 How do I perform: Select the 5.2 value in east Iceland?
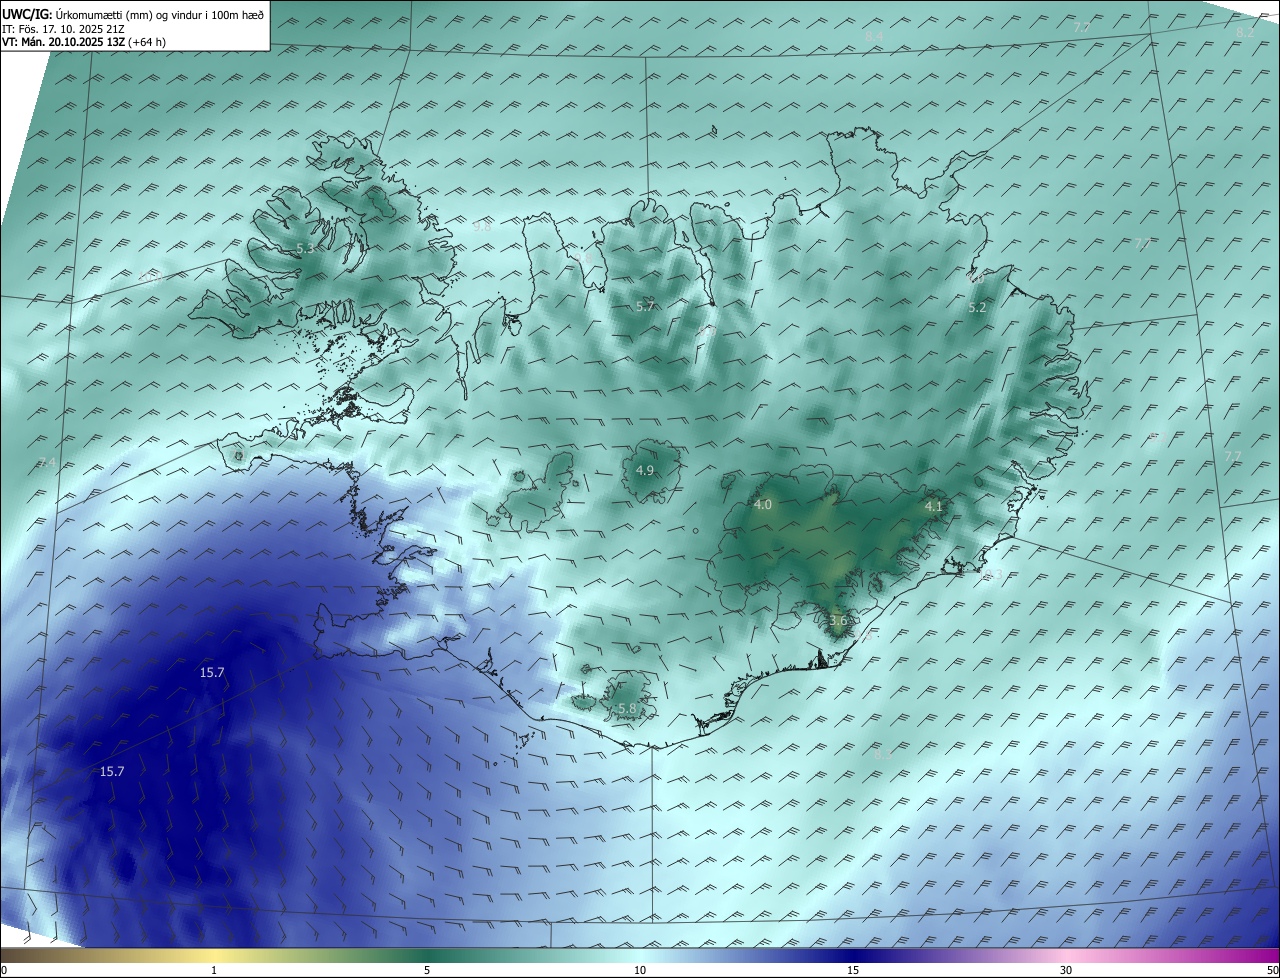coord(978,308)
